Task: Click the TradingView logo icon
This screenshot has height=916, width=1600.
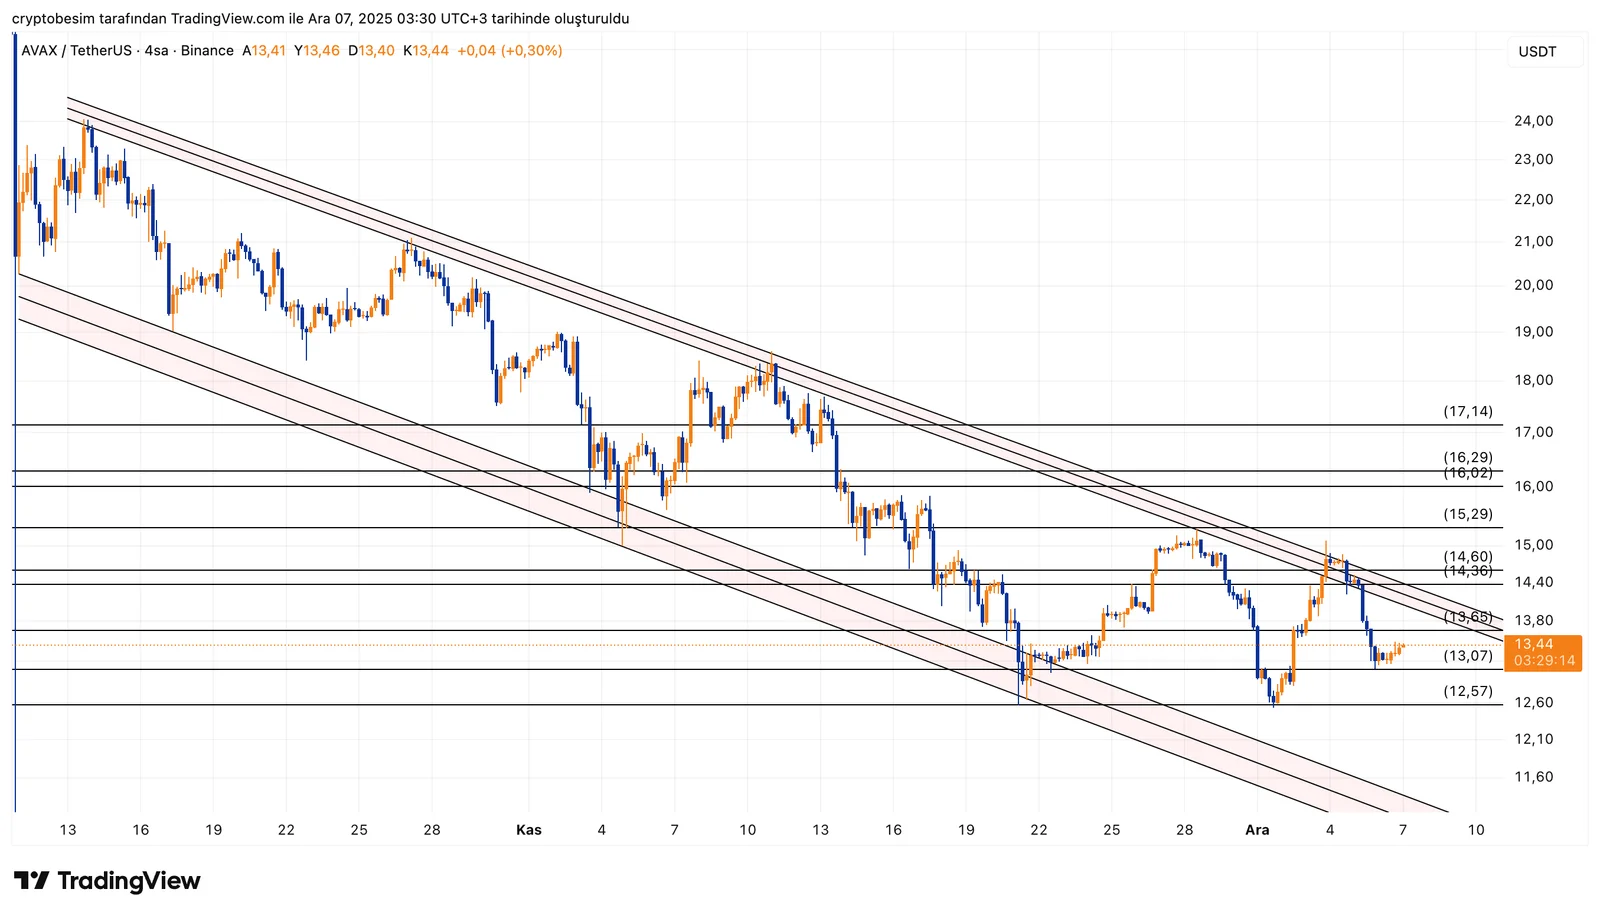Action: (31, 881)
